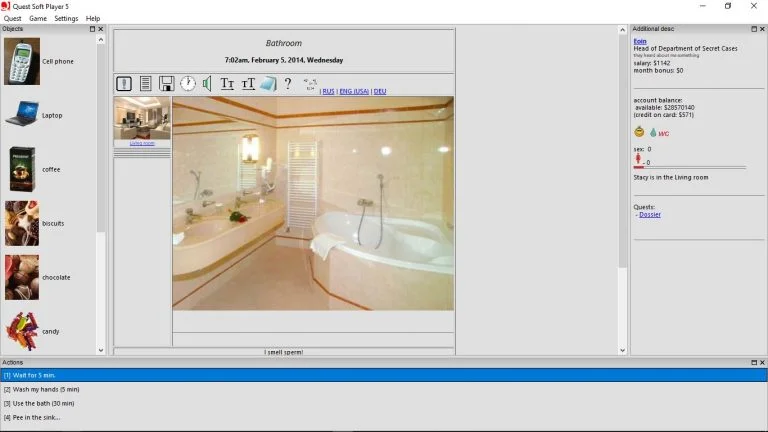Click the Stacy is in the Living room text
Viewport: 768px width, 432px height.
tap(671, 177)
